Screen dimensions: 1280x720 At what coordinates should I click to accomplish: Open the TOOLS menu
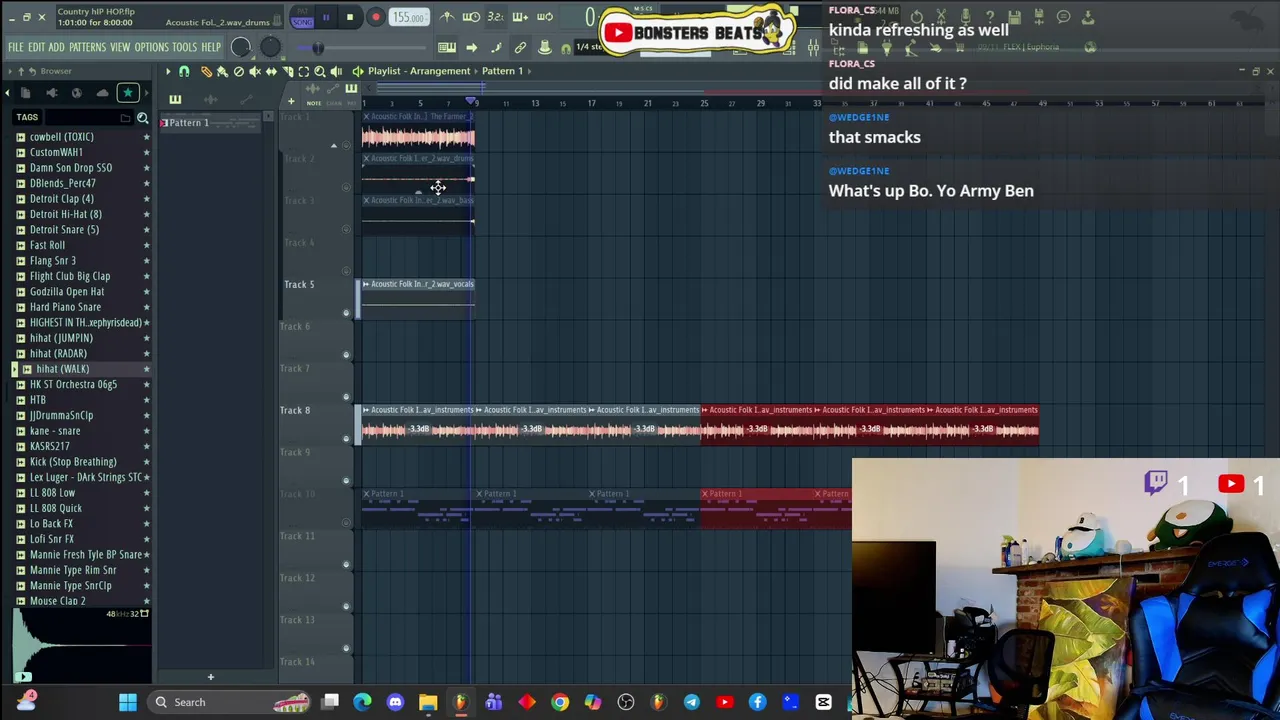click(x=184, y=47)
